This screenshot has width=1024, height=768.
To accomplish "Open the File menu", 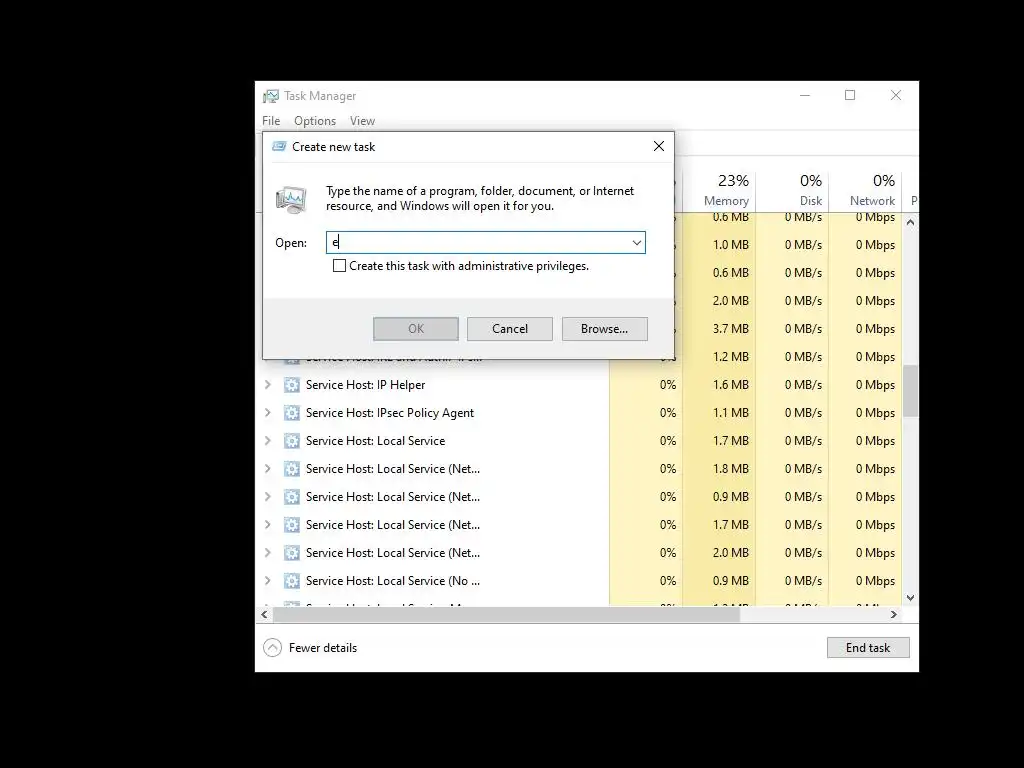I will [271, 121].
